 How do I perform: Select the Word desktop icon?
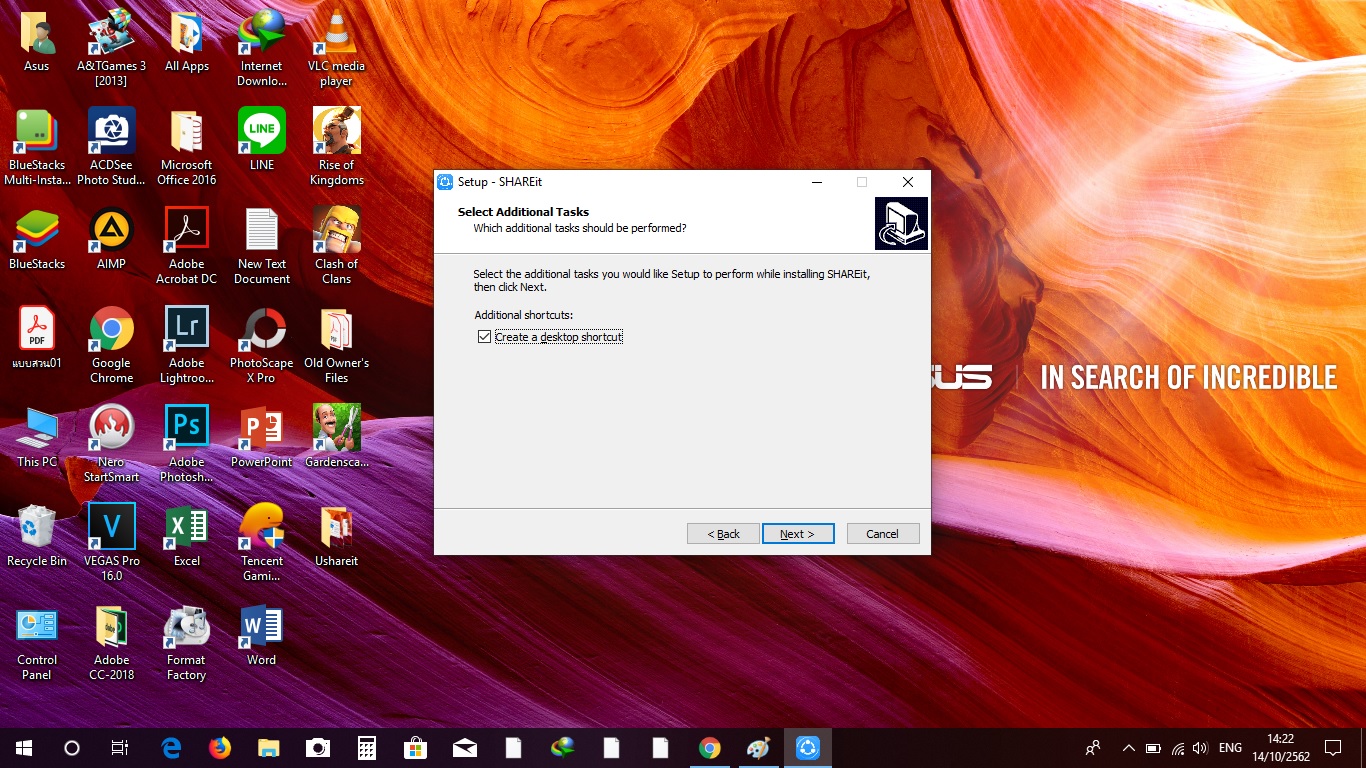tap(262, 635)
